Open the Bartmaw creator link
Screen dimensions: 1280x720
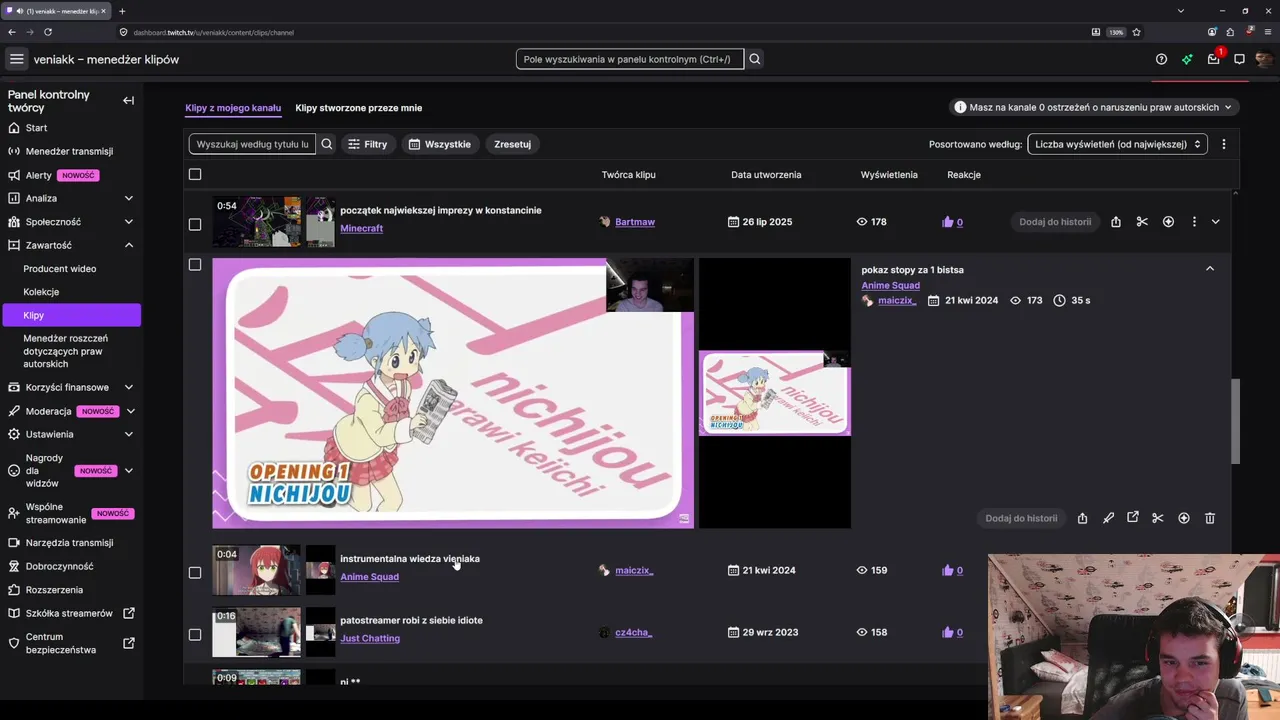click(635, 222)
